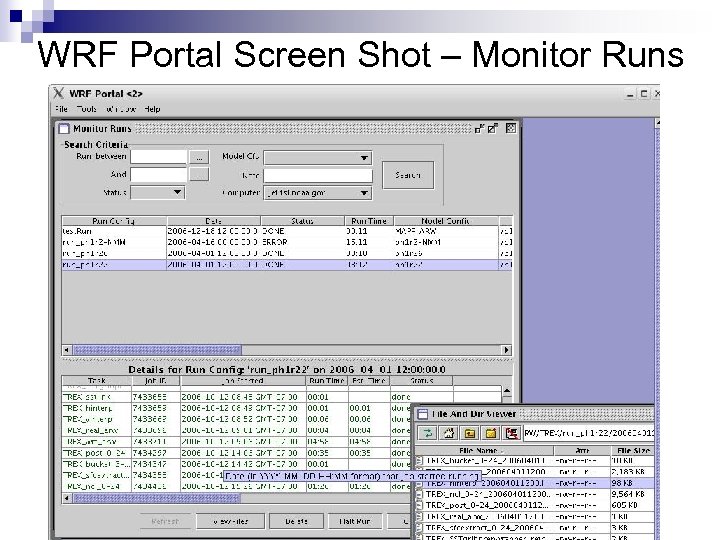Select the run with ERROR status
This screenshot has width=720, height=540.
pos(287,242)
